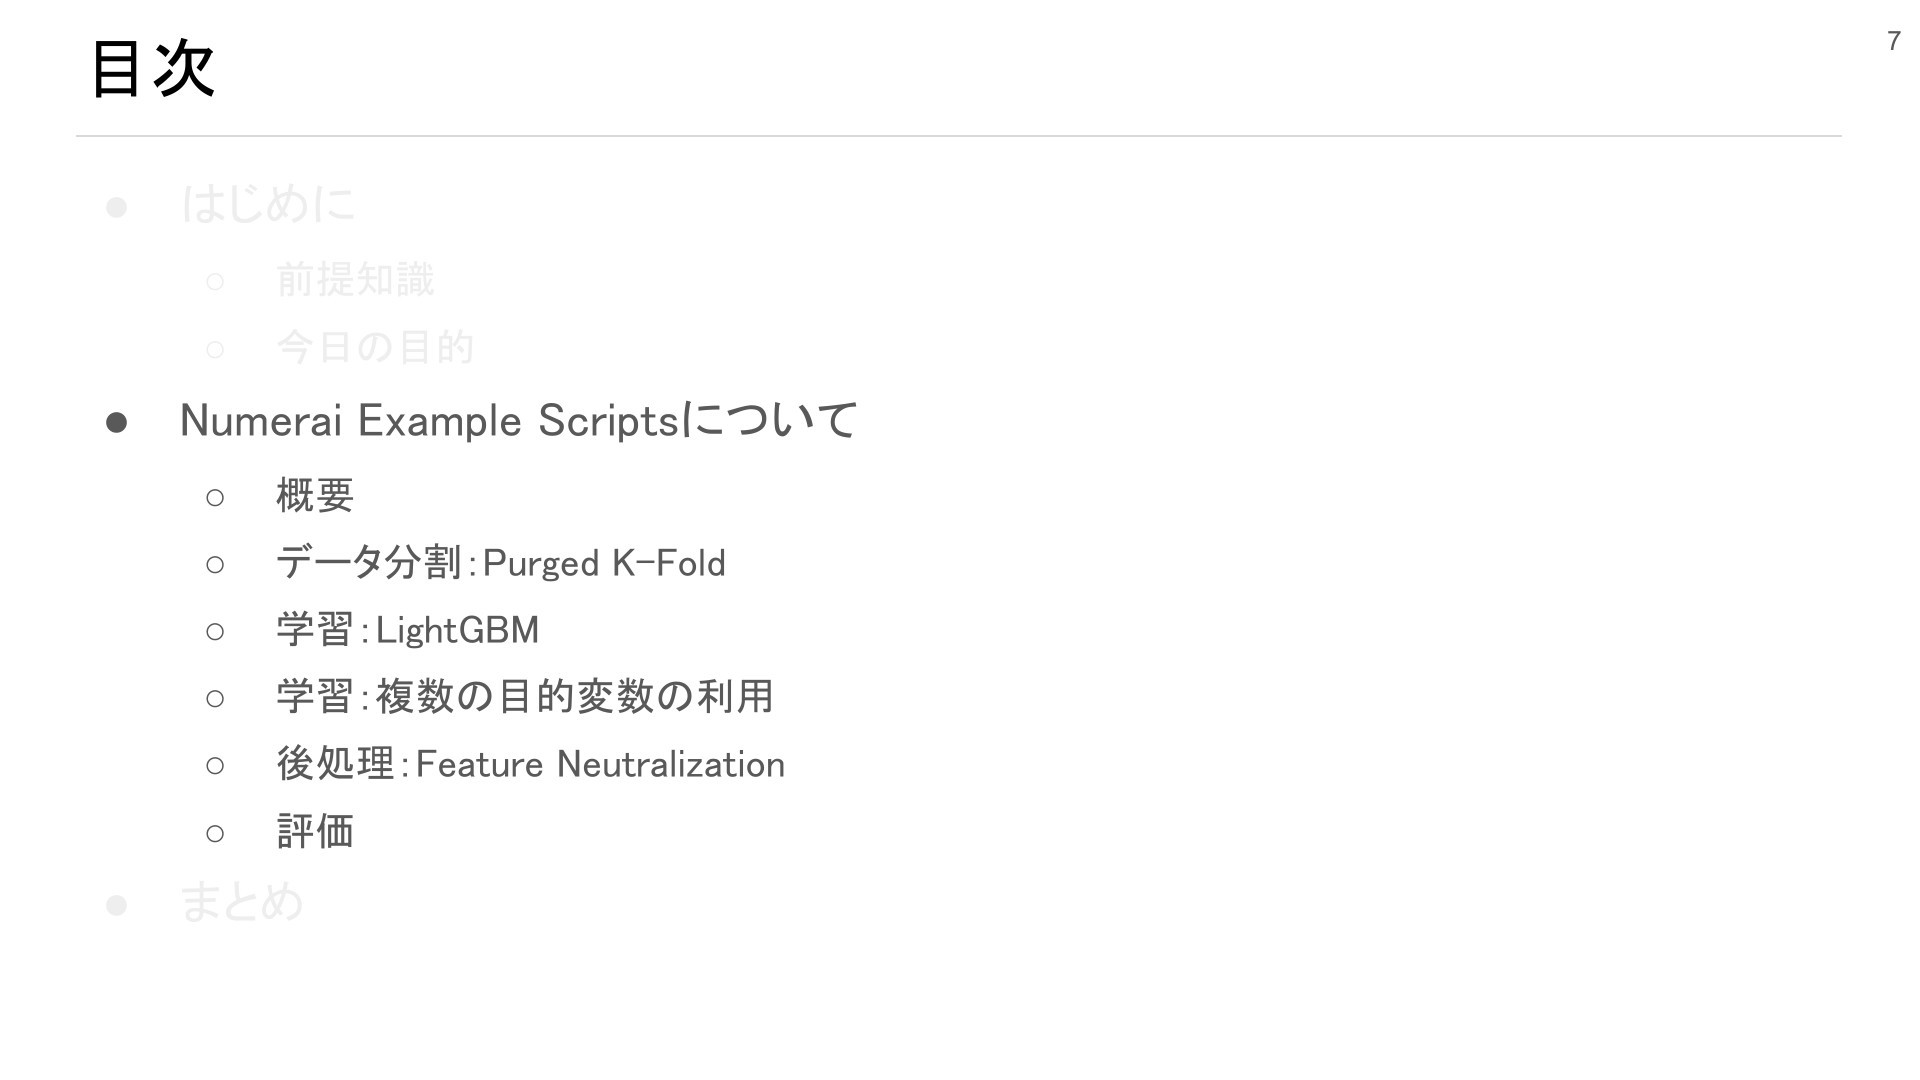
Task: Select the 評価 item
Action: 315,831
